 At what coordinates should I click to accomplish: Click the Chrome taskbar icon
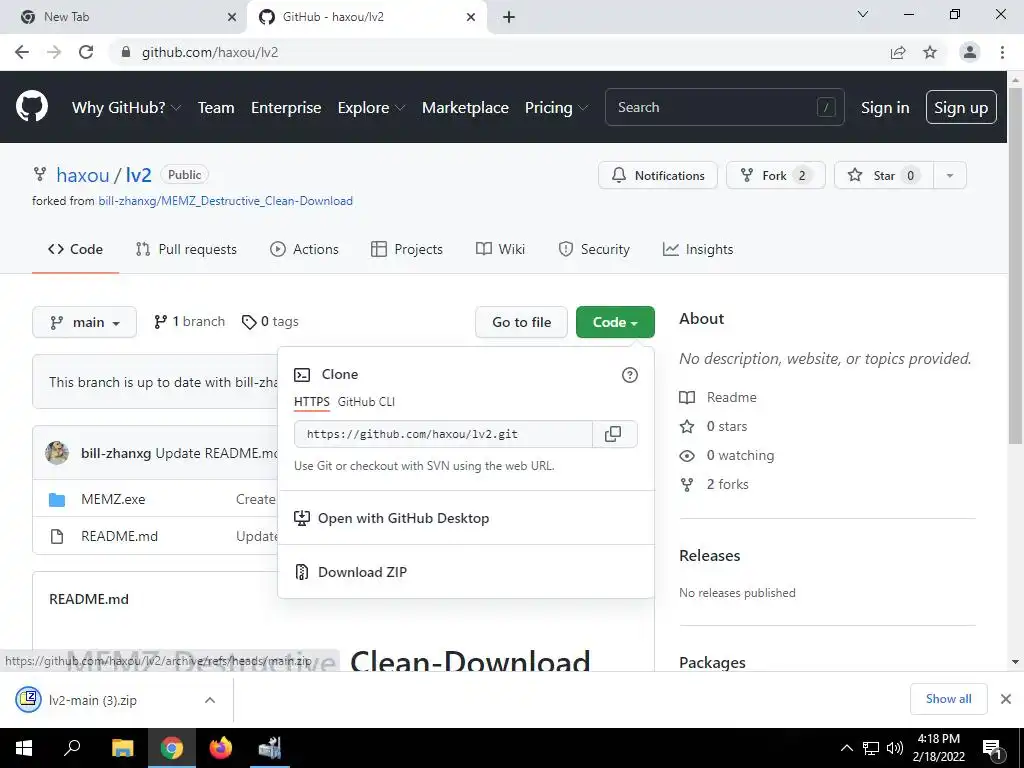pos(172,748)
